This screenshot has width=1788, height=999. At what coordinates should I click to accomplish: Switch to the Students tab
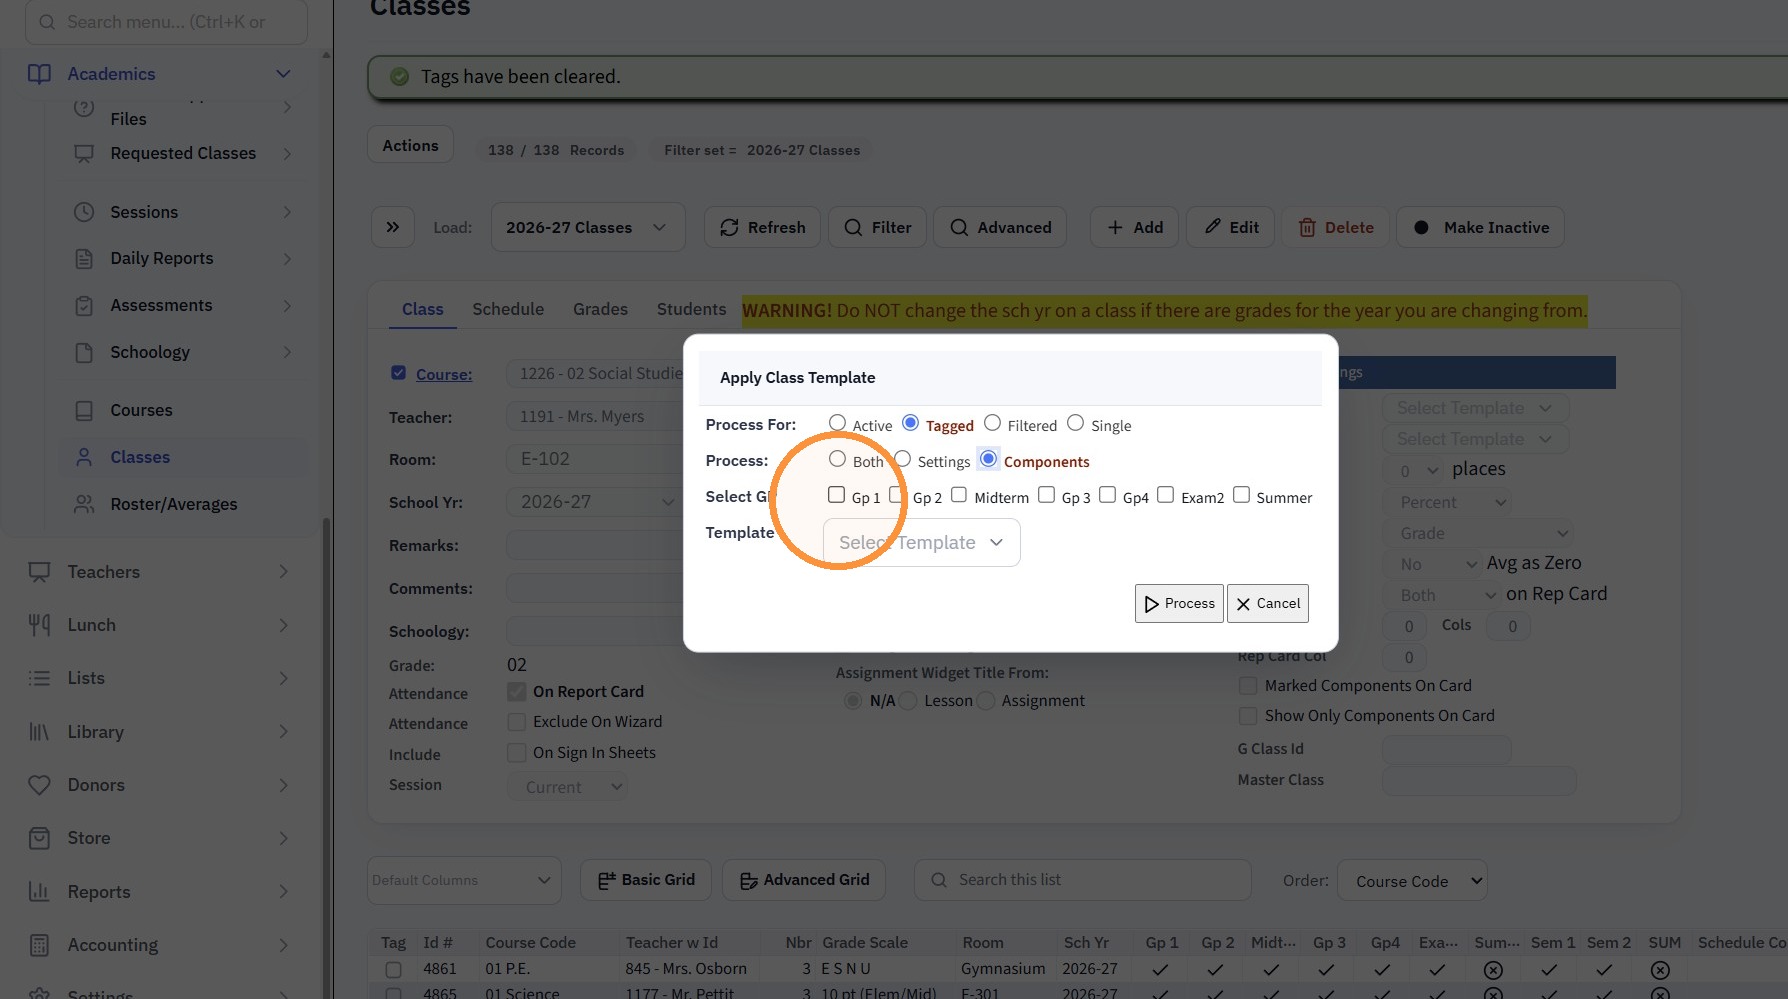tap(691, 310)
